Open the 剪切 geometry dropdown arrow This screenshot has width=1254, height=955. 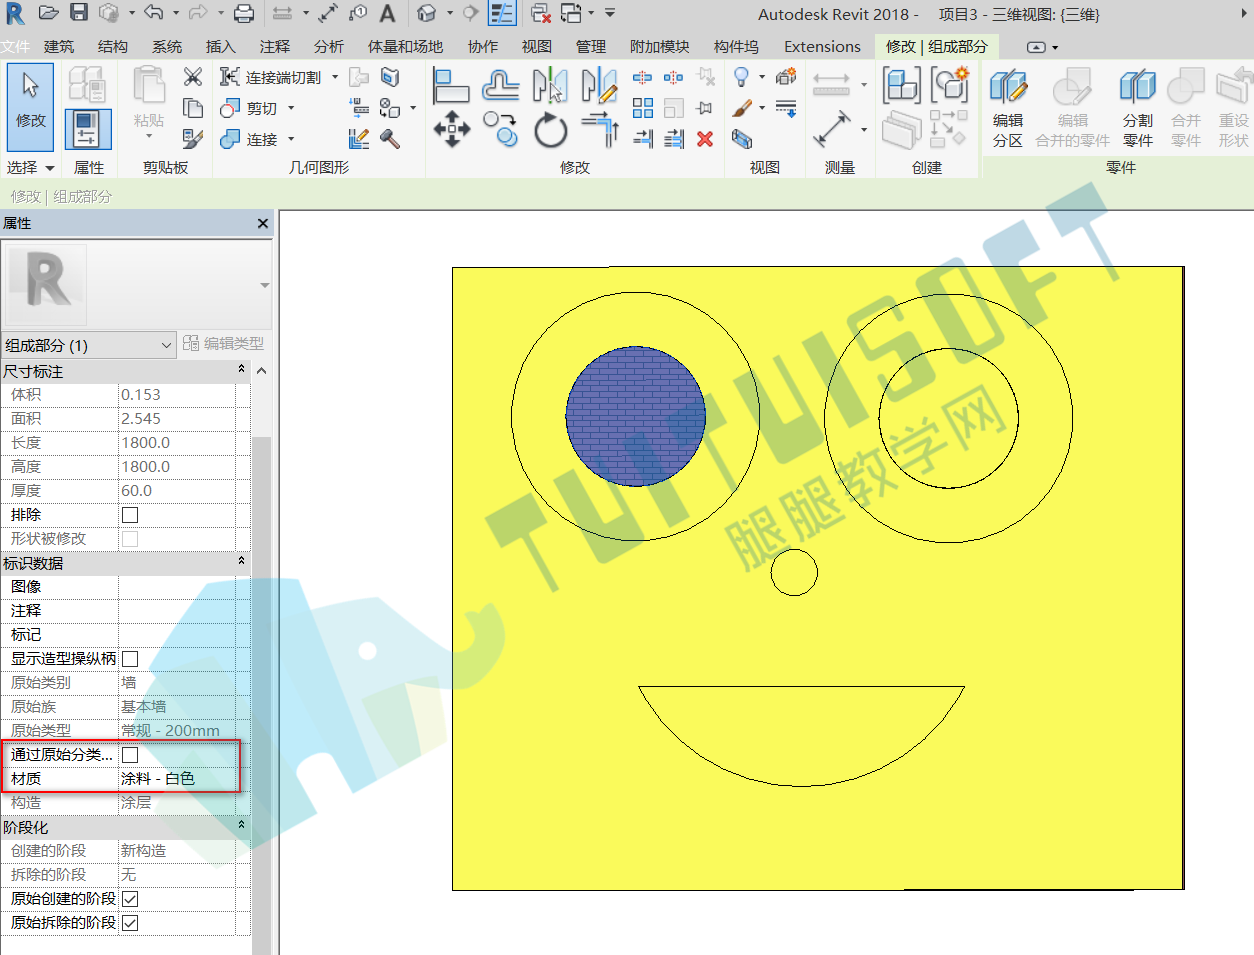[292, 108]
